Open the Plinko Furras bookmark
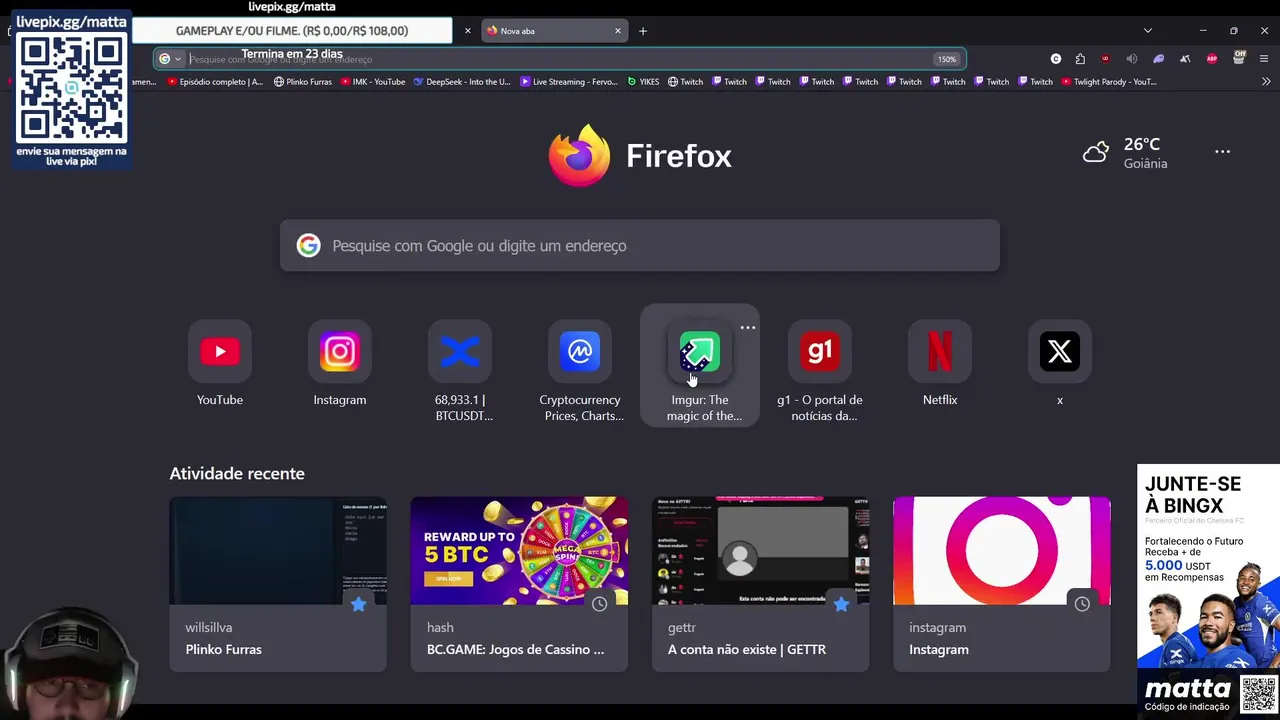Screen dimensions: 1280x720 coord(303,82)
